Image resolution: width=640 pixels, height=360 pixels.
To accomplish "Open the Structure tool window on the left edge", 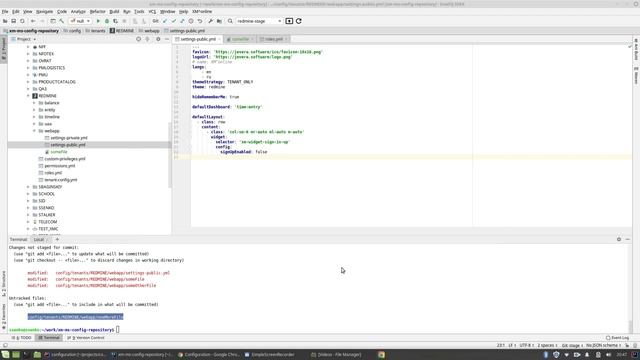I will click(x=4, y=283).
